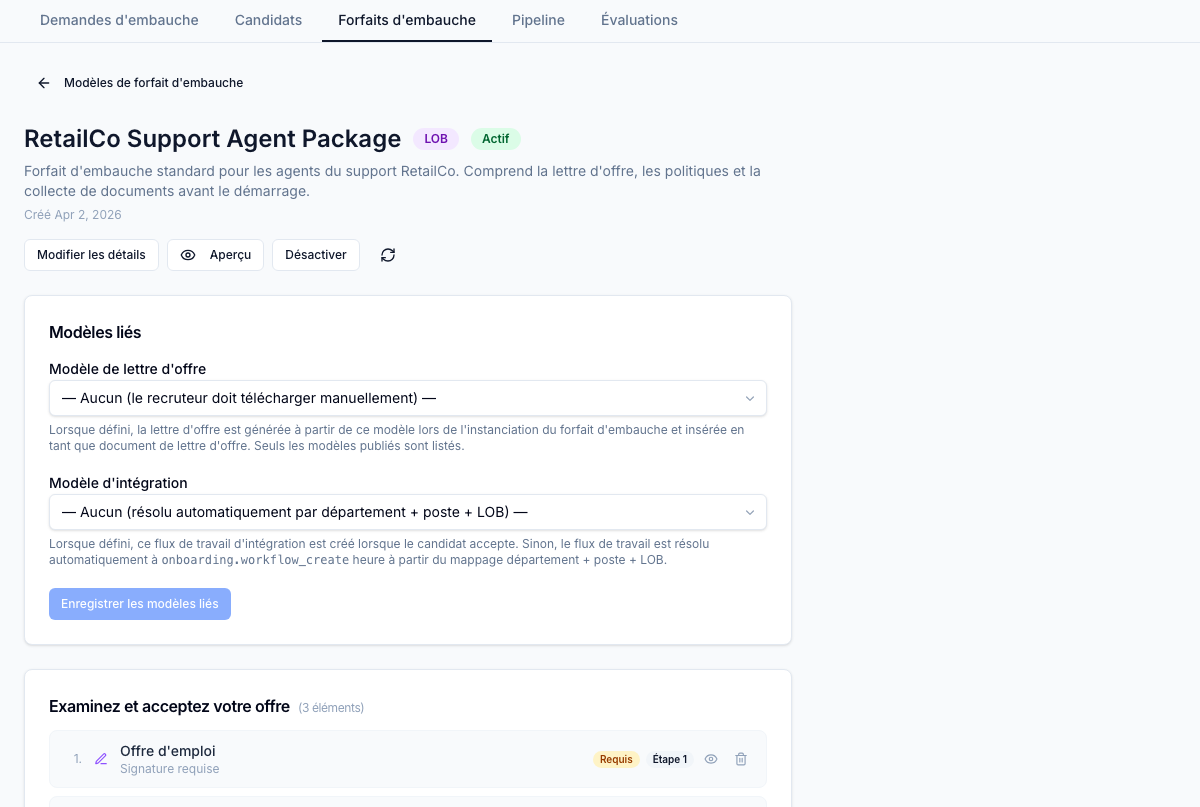Click the RetailCo Support Agent Package title
The image size is (1200, 807).
pos(212,139)
